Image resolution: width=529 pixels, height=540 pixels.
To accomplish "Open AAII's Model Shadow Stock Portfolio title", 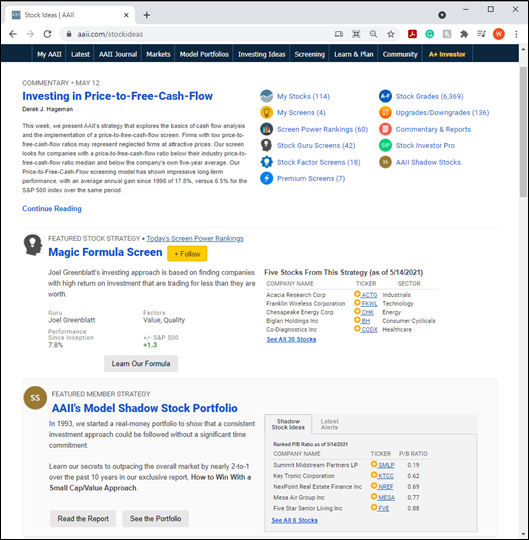I will [145, 408].
